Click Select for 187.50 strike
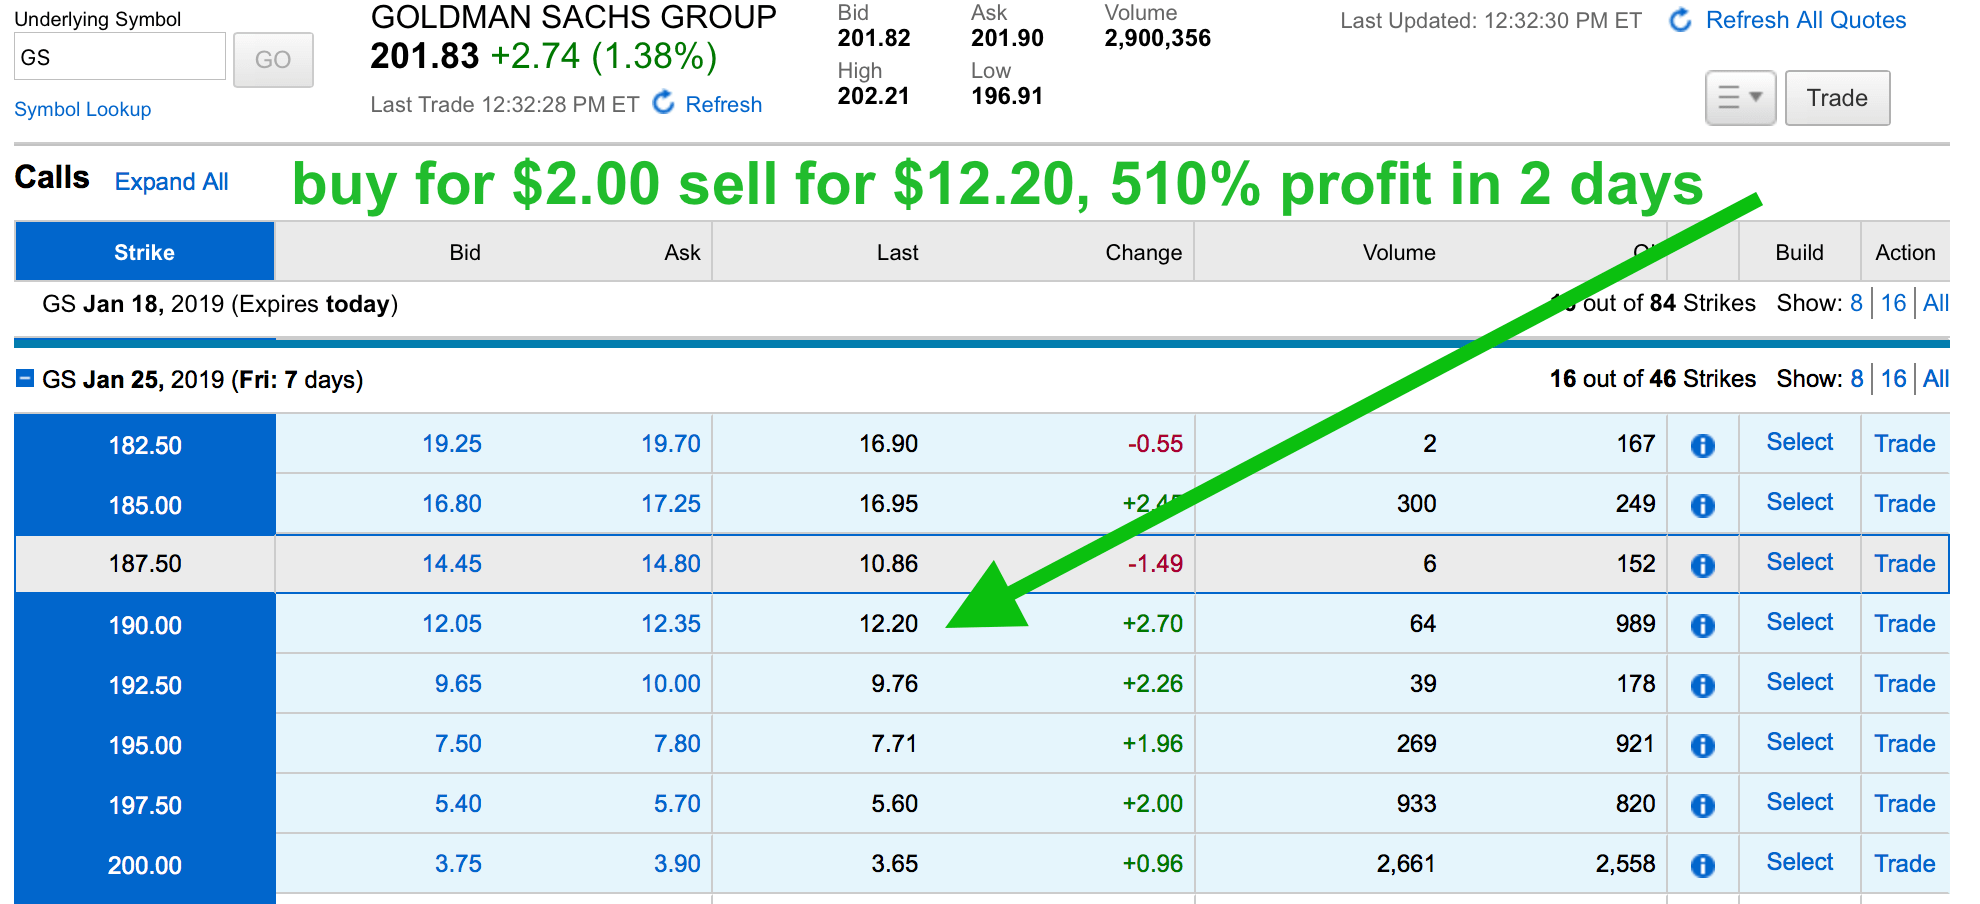Image resolution: width=1980 pixels, height=904 pixels. point(1800,562)
